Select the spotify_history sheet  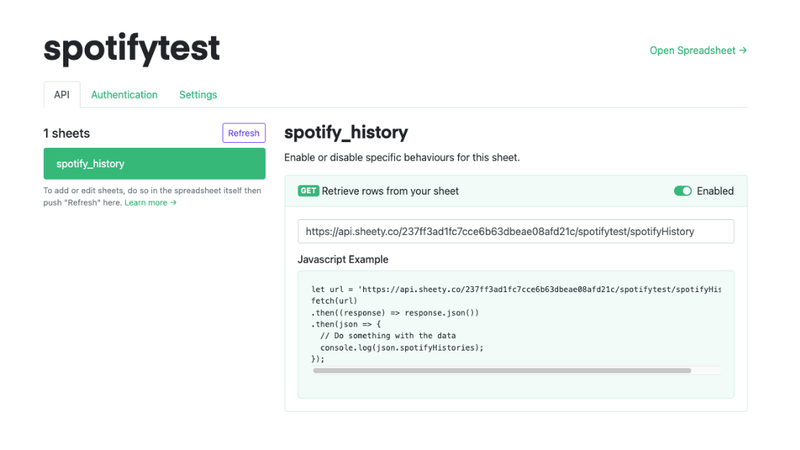154,164
